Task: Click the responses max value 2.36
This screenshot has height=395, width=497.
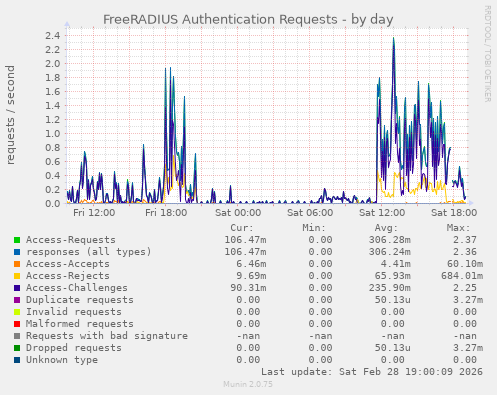Action: tap(465, 252)
